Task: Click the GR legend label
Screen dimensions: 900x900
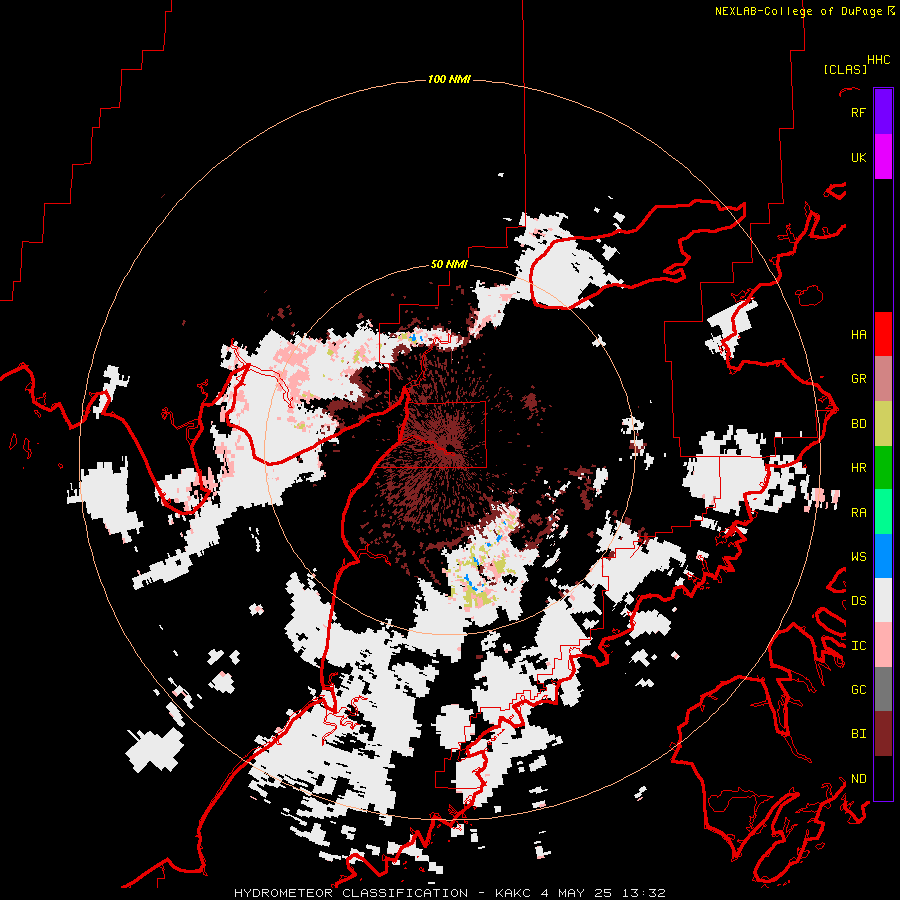Action: tap(858, 379)
